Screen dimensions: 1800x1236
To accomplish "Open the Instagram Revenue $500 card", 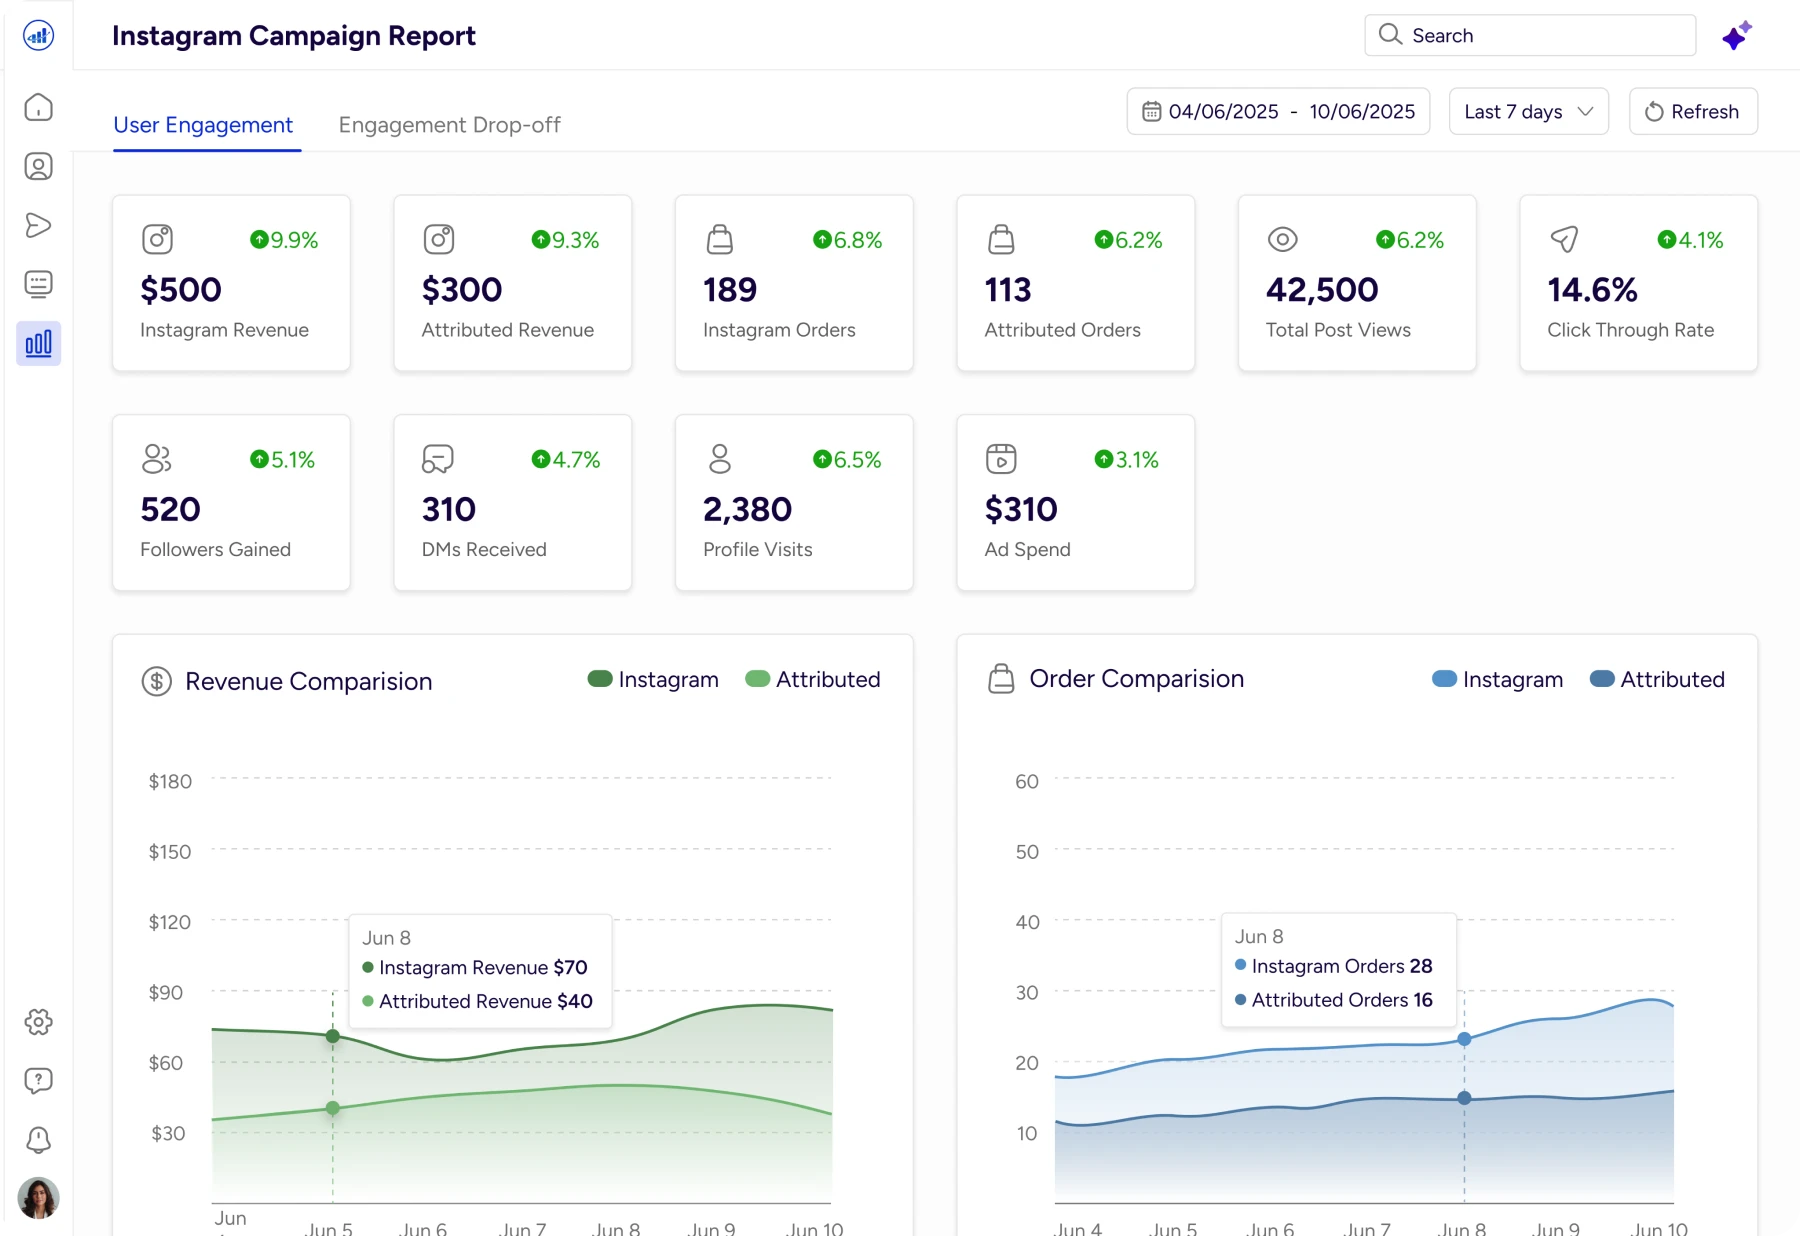I will click(231, 283).
